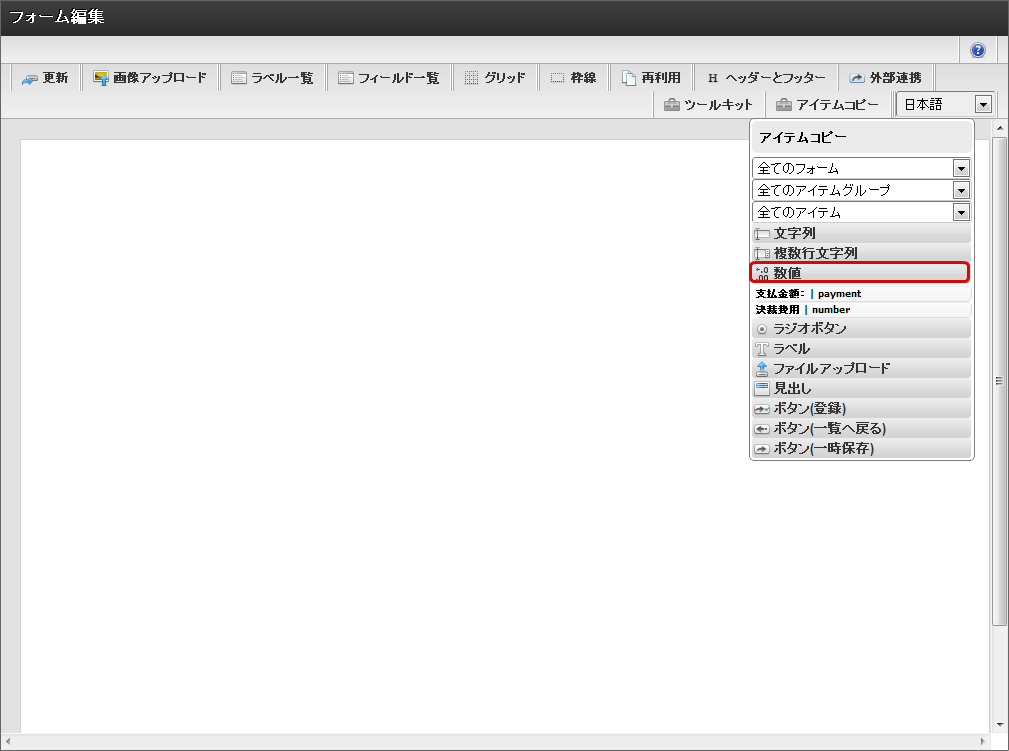The image size is (1009, 751).
Task: Click the 複数行文字列 textarea icon
Action: point(762,254)
